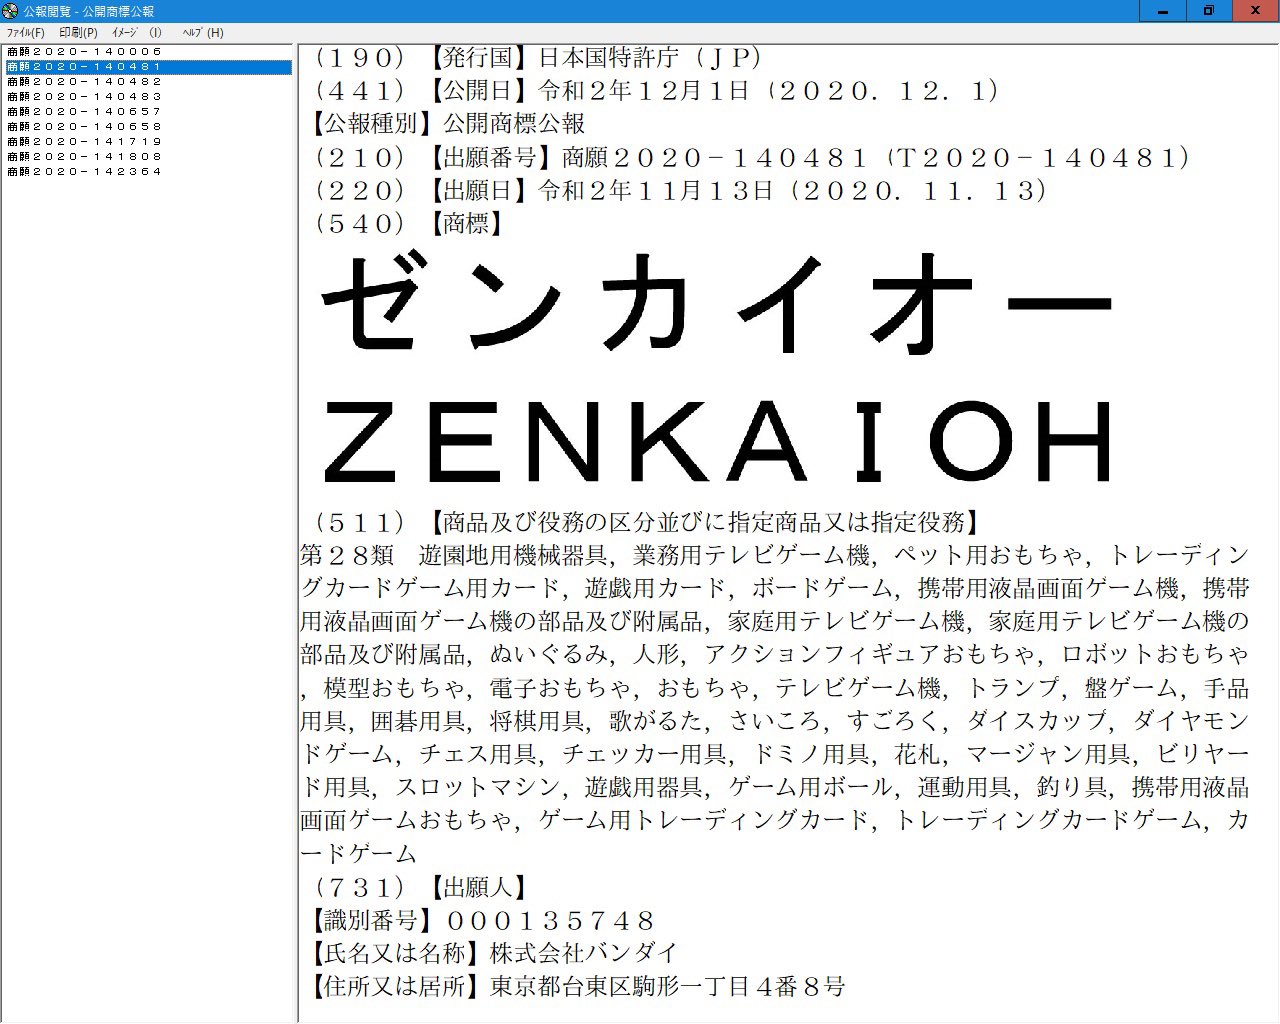Image resolution: width=1280 pixels, height=1024 pixels.
Task: Select list entry 商願2020-141719
Action: [84, 142]
